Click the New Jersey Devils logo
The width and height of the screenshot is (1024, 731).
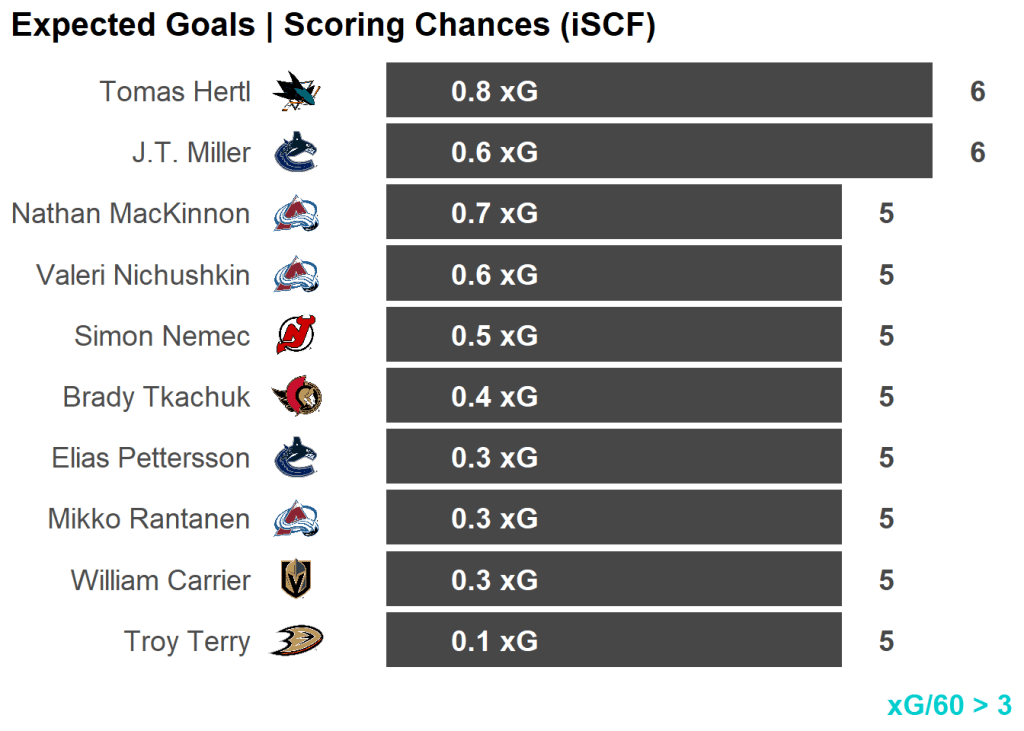[x=297, y=336]
